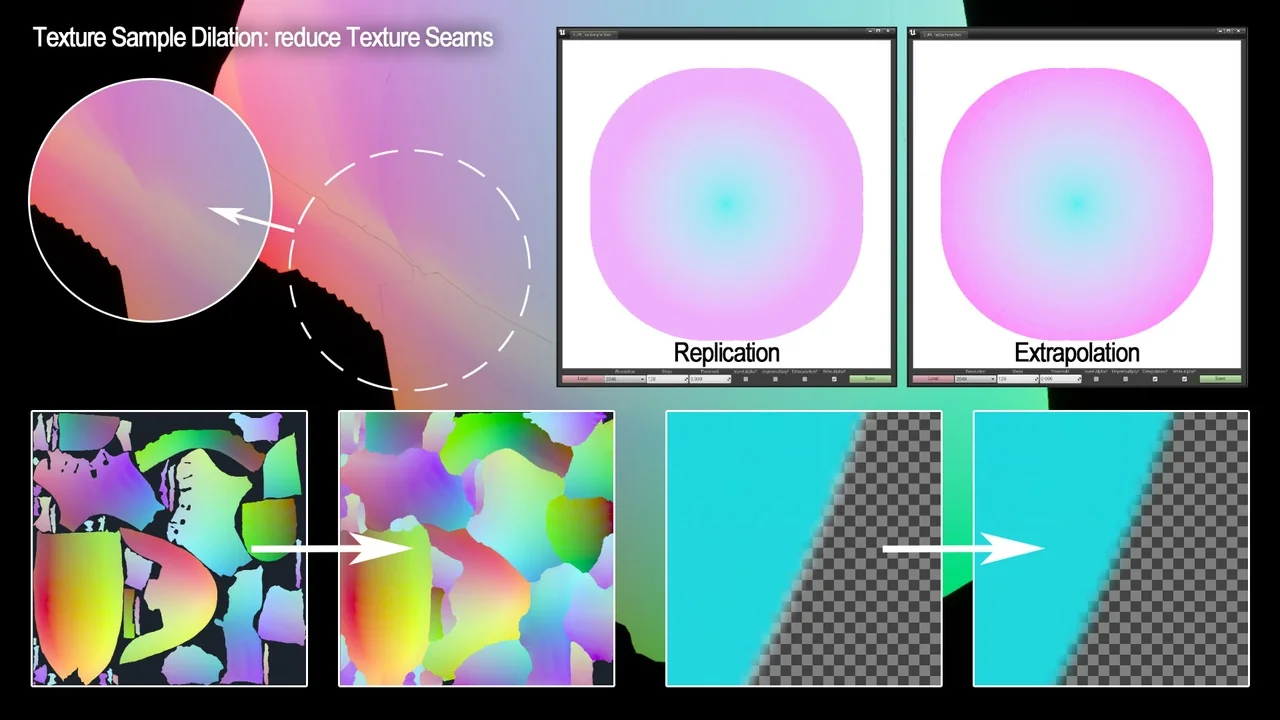The image size is (1280, 720).
Task: Click the undilated UV atlas texture thumbnail
Action: pos(169,548)
